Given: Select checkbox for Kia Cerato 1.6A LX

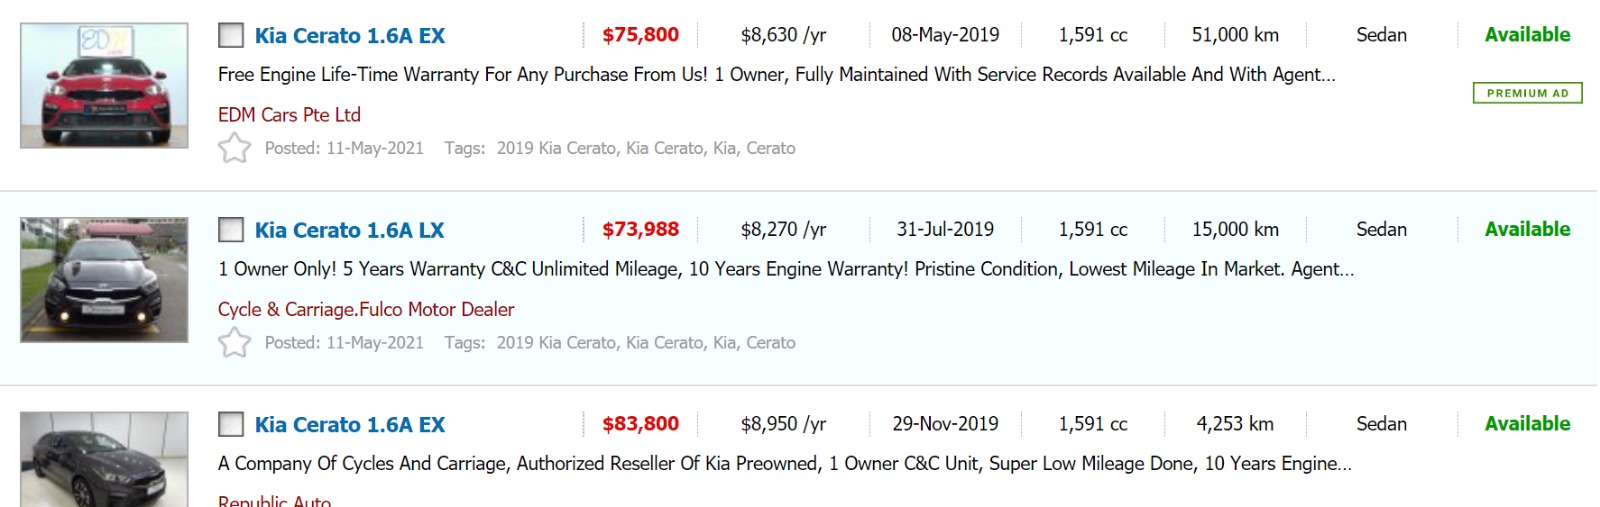Looking at the screenshot, I should [231, 230].
